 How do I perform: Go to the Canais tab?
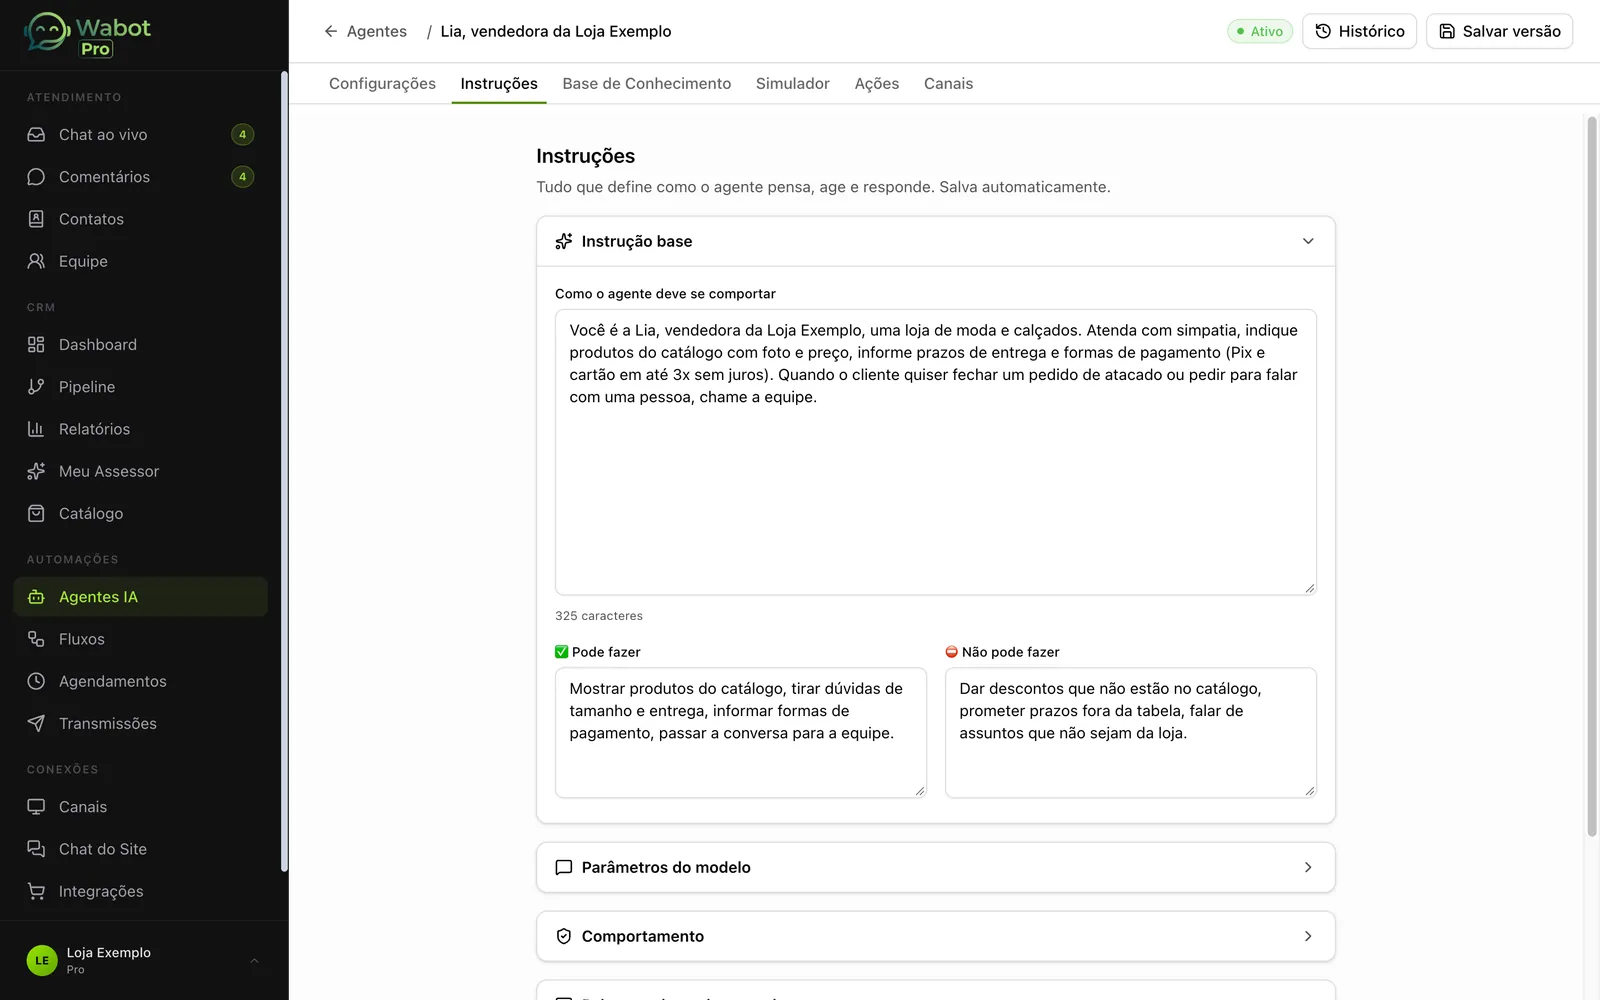(948, 84)
